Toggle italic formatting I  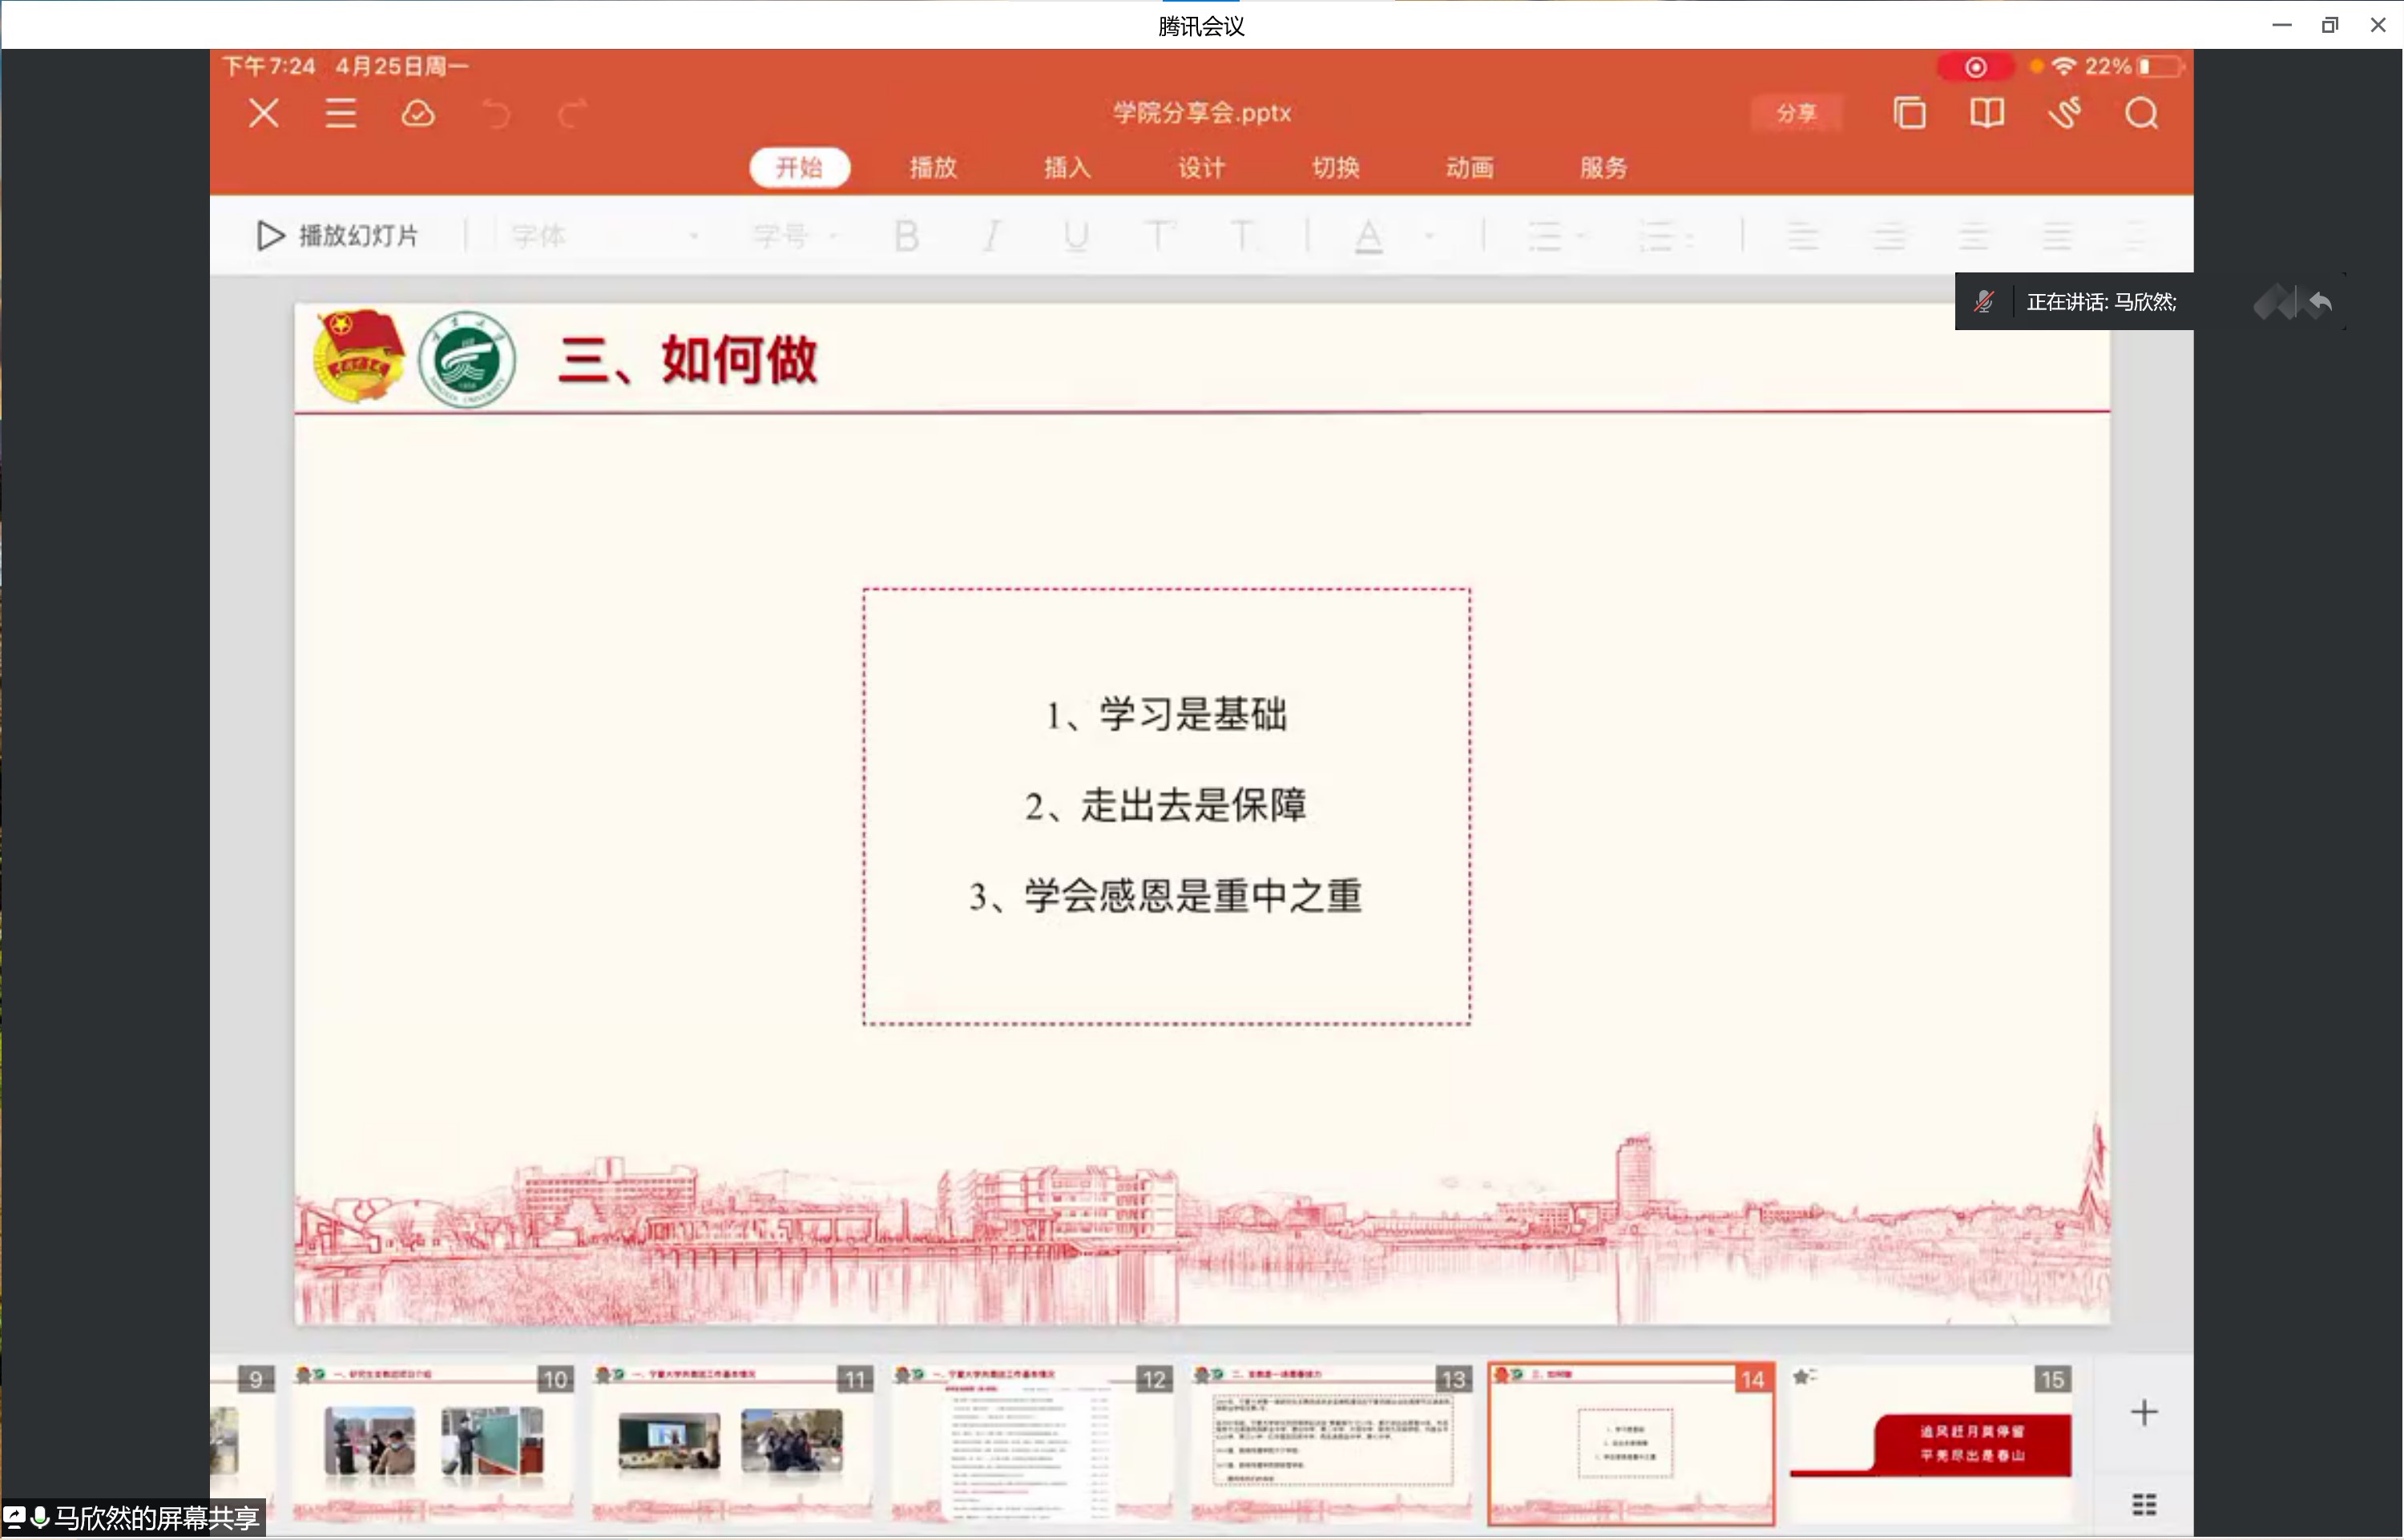click(x=991, y=236)
